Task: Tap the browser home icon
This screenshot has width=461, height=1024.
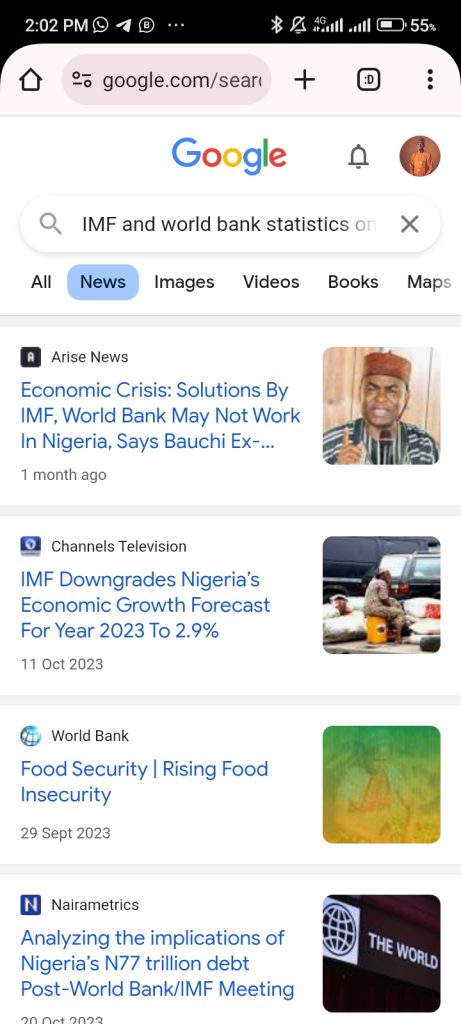Action: 30,80
